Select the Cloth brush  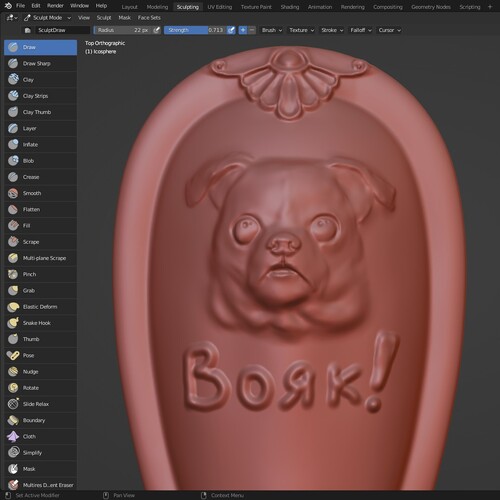click(x=40, y=437)
